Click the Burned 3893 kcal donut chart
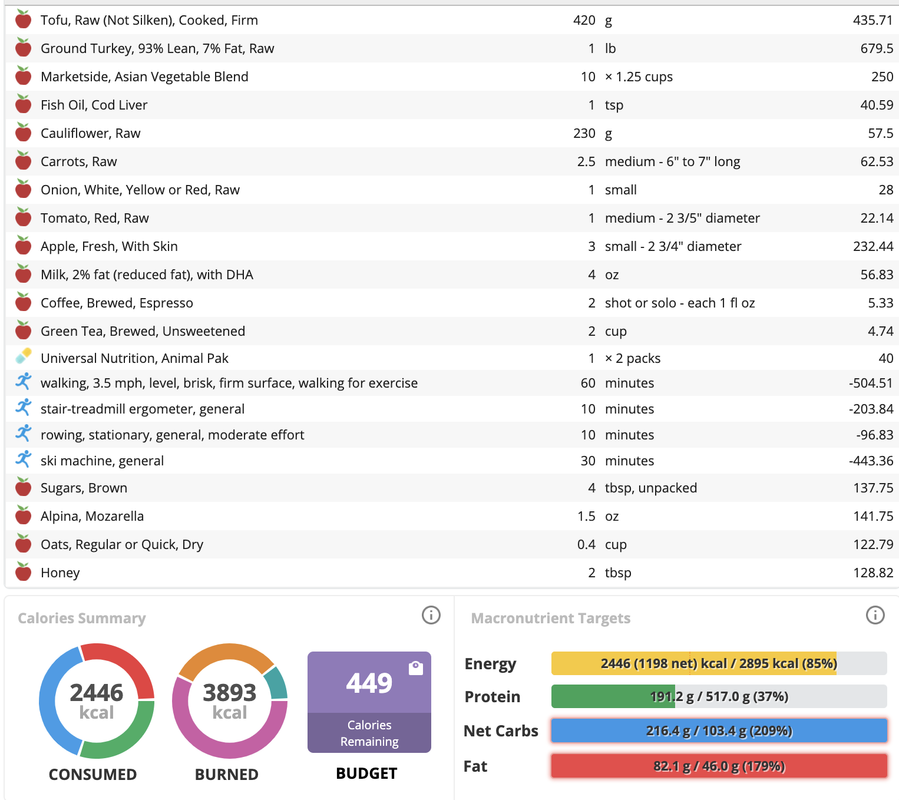The height and width of the screenshot is (800, 899). [229, 701]
